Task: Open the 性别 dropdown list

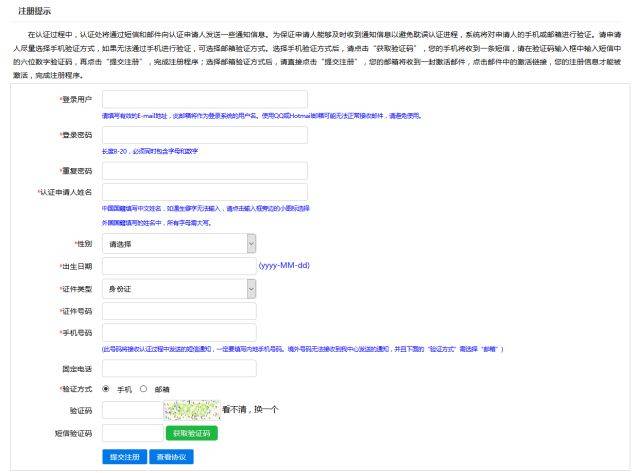Action: pyautogui.click(x=179, y=243)
